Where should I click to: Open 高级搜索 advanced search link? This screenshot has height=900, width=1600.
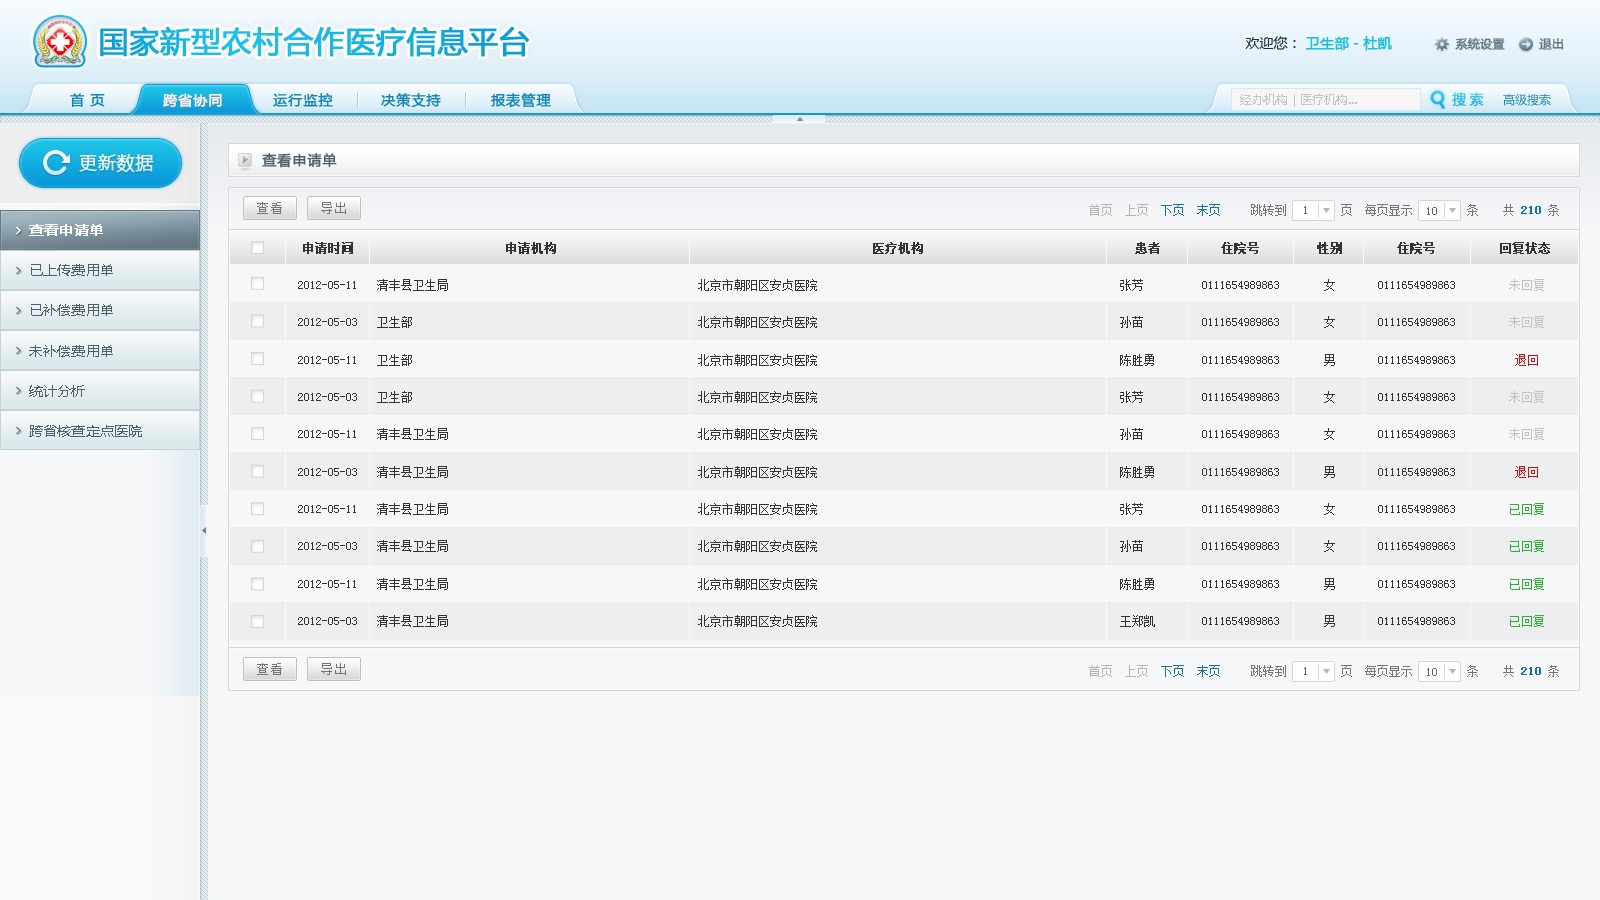[1526, 100]
